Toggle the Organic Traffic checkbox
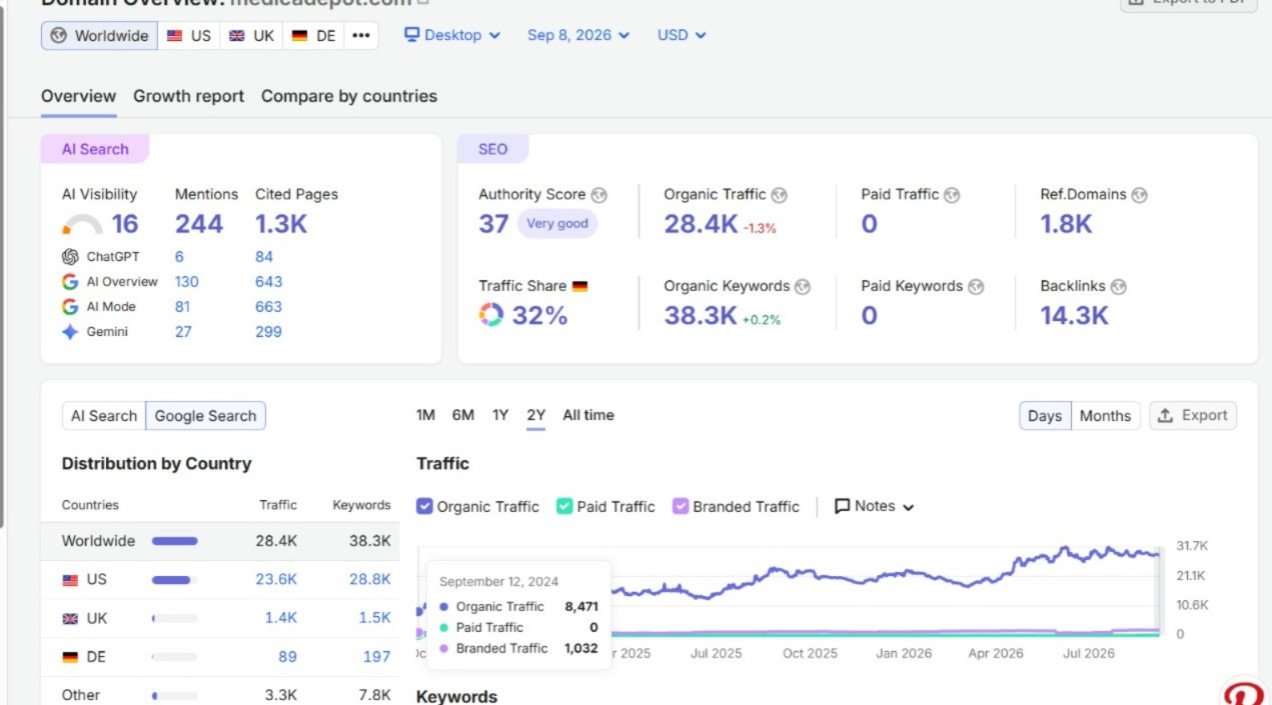1272x705 pixels. point(424,506)
